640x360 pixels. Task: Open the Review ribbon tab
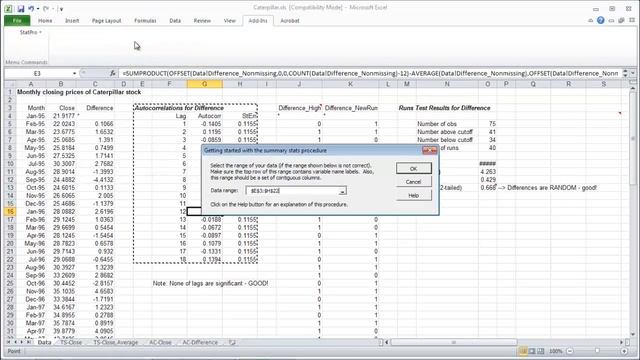click(x=202, y=20)
